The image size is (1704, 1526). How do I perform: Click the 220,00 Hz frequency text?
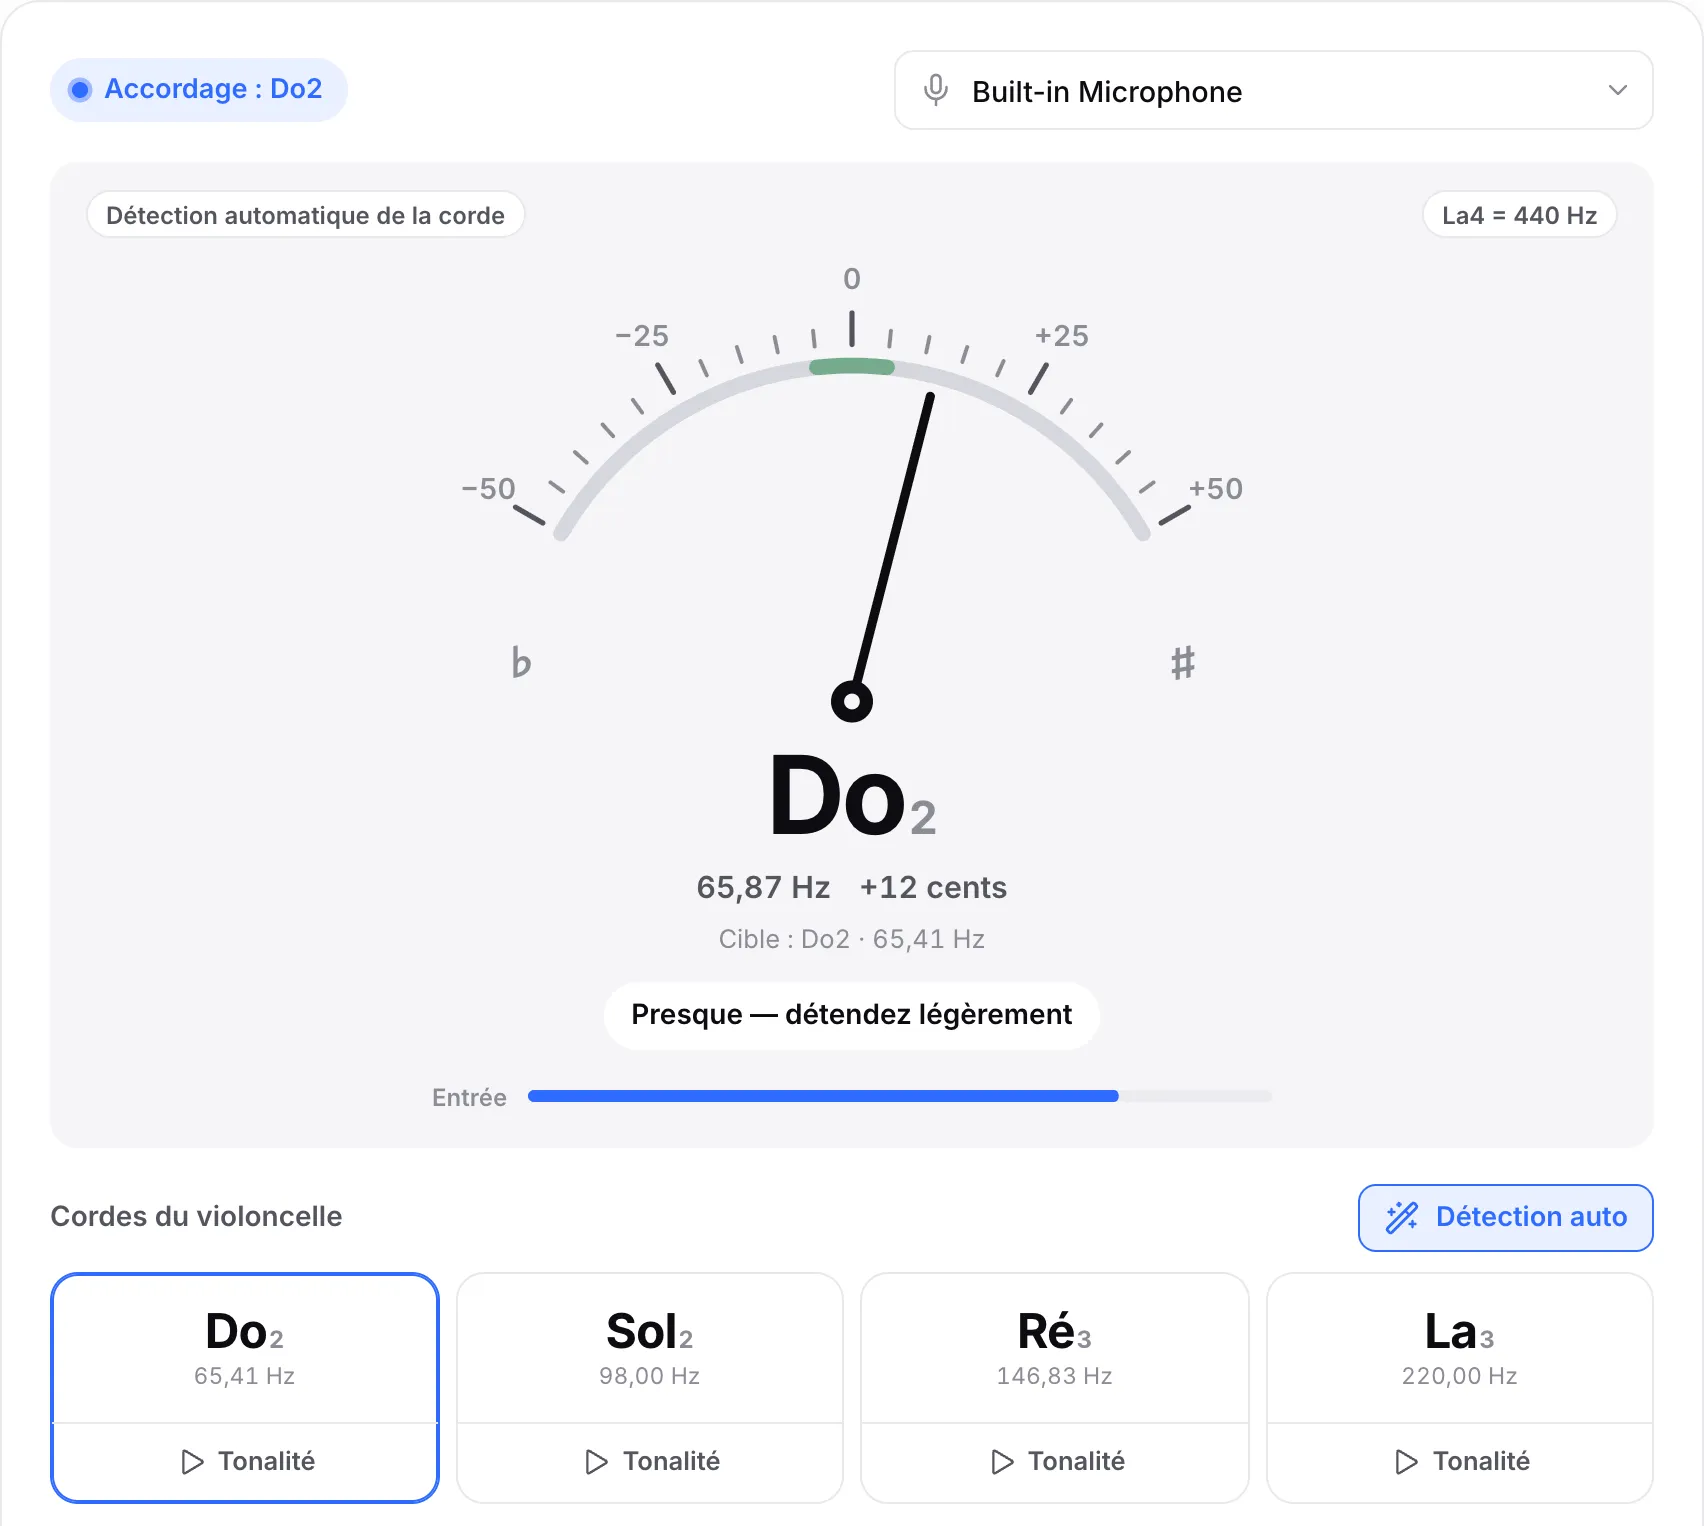pyautogui.click(x=1460, y=1376)
